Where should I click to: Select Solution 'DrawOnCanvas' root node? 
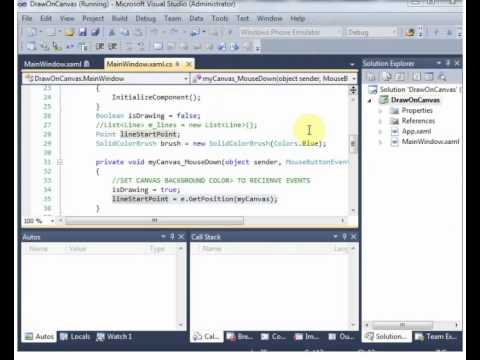tap(415, 90)
